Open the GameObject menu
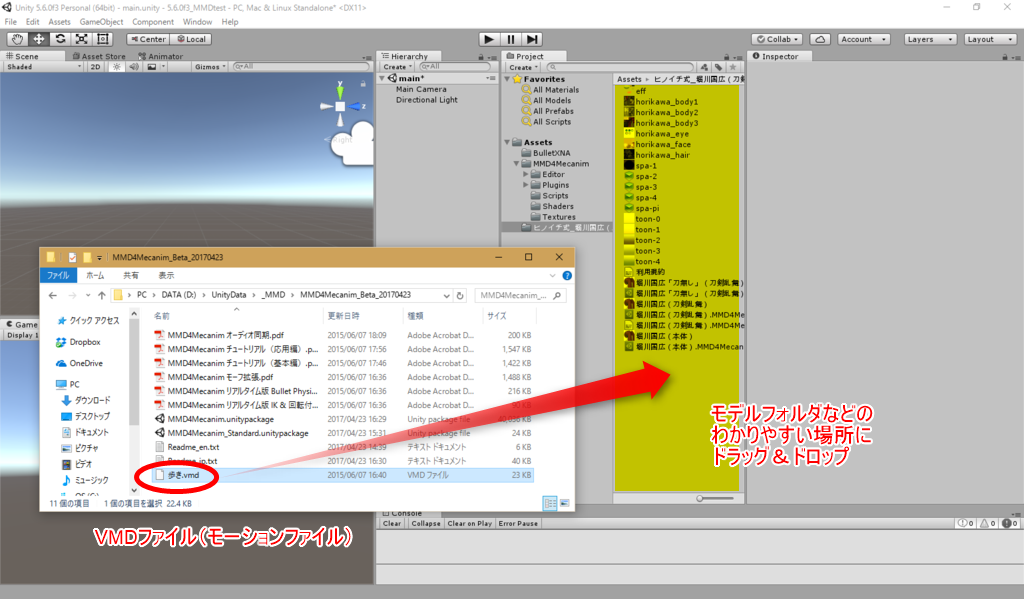The height and width of the screenshot is (599, 1024). point(101,22)
